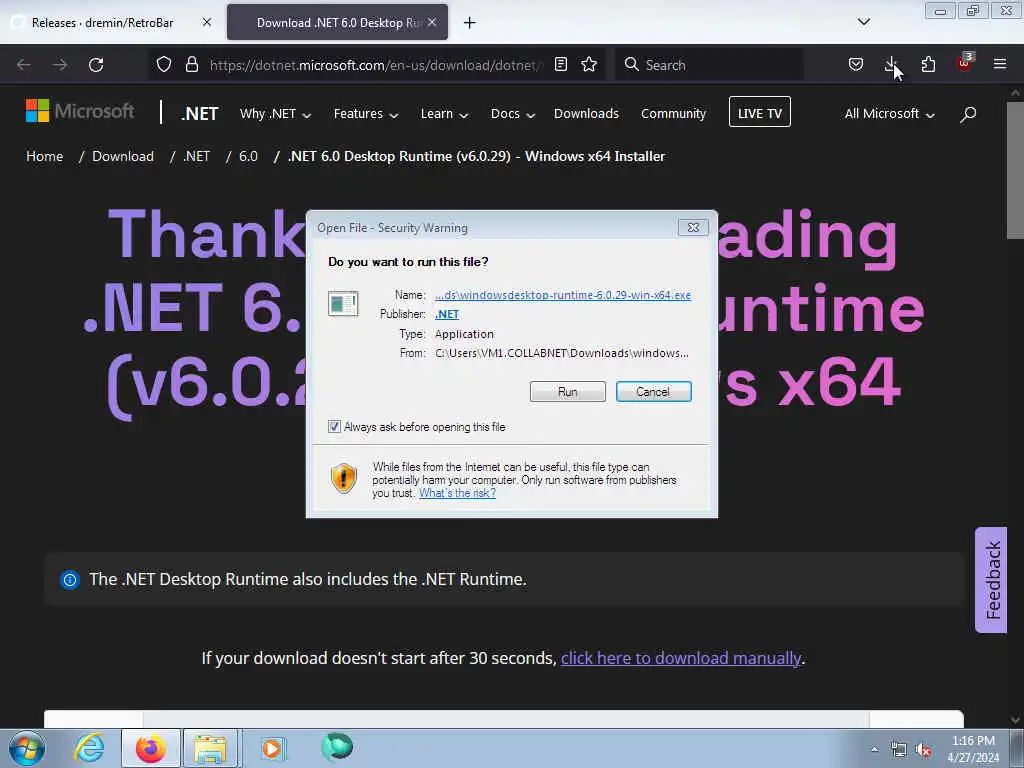Open the tracking protection shield icon
The width and height of the screenshot is (1024, 768).
coord(164,65)
